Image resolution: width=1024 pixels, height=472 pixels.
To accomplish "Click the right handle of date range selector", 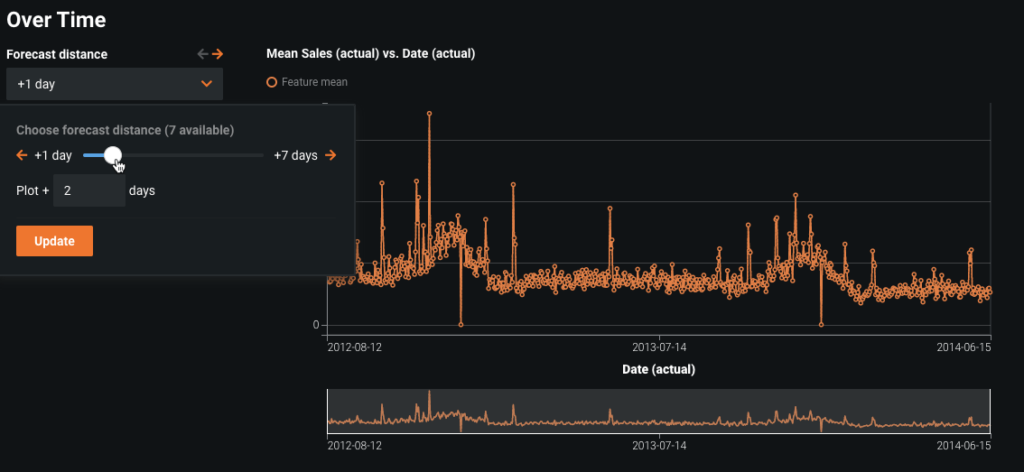I will [x=991, y=412].
